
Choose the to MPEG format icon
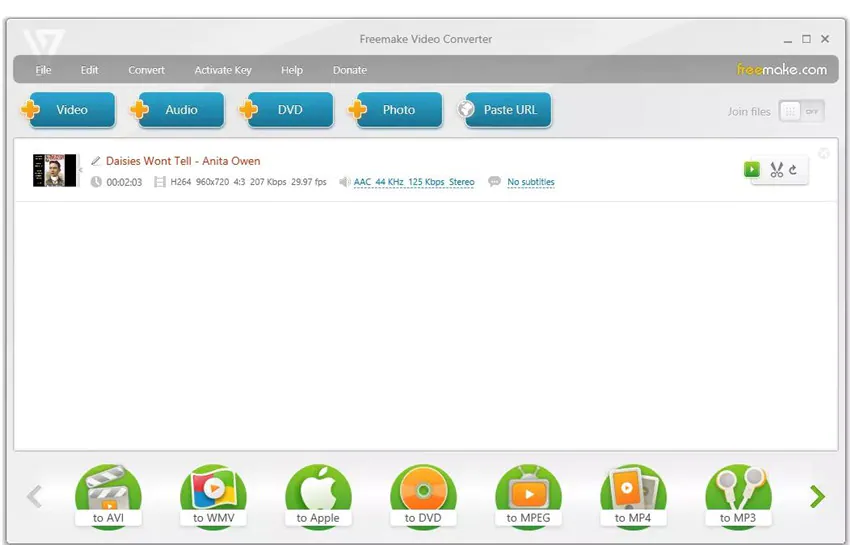529,496
